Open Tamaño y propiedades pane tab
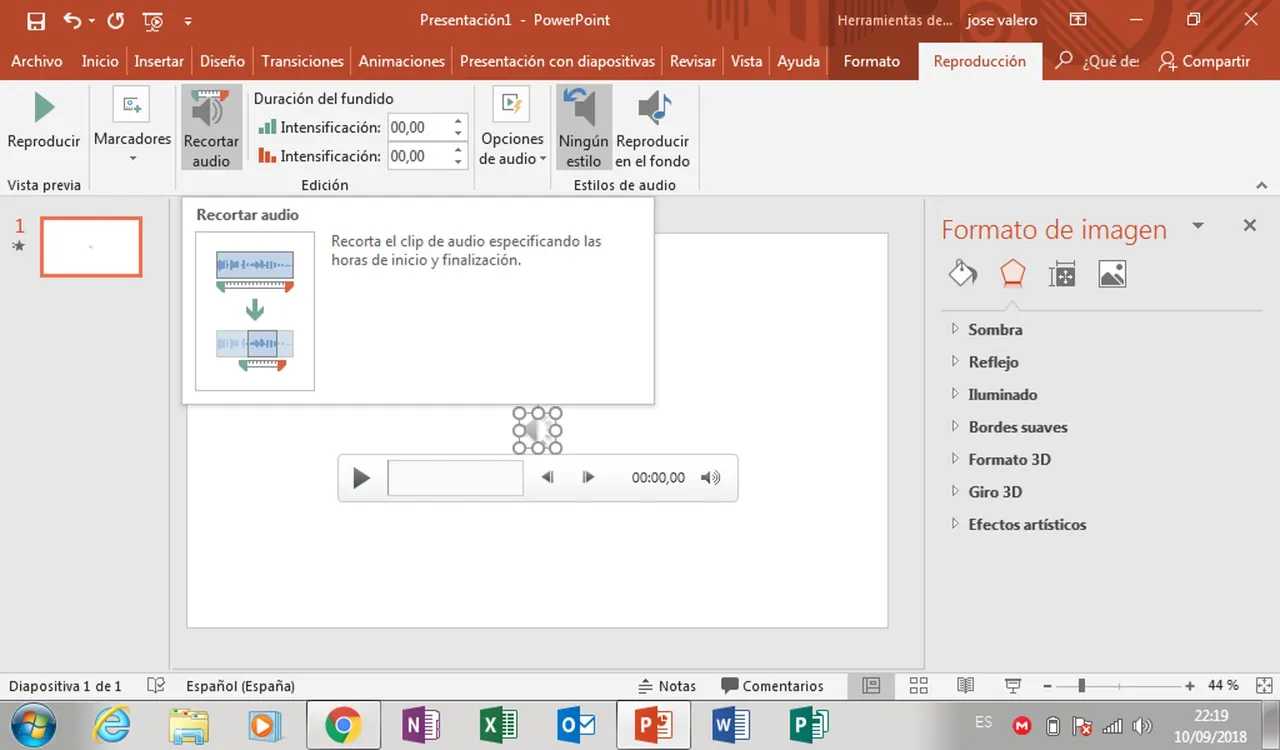Viewport: 1280px width, 750px height. (1062, 274)
